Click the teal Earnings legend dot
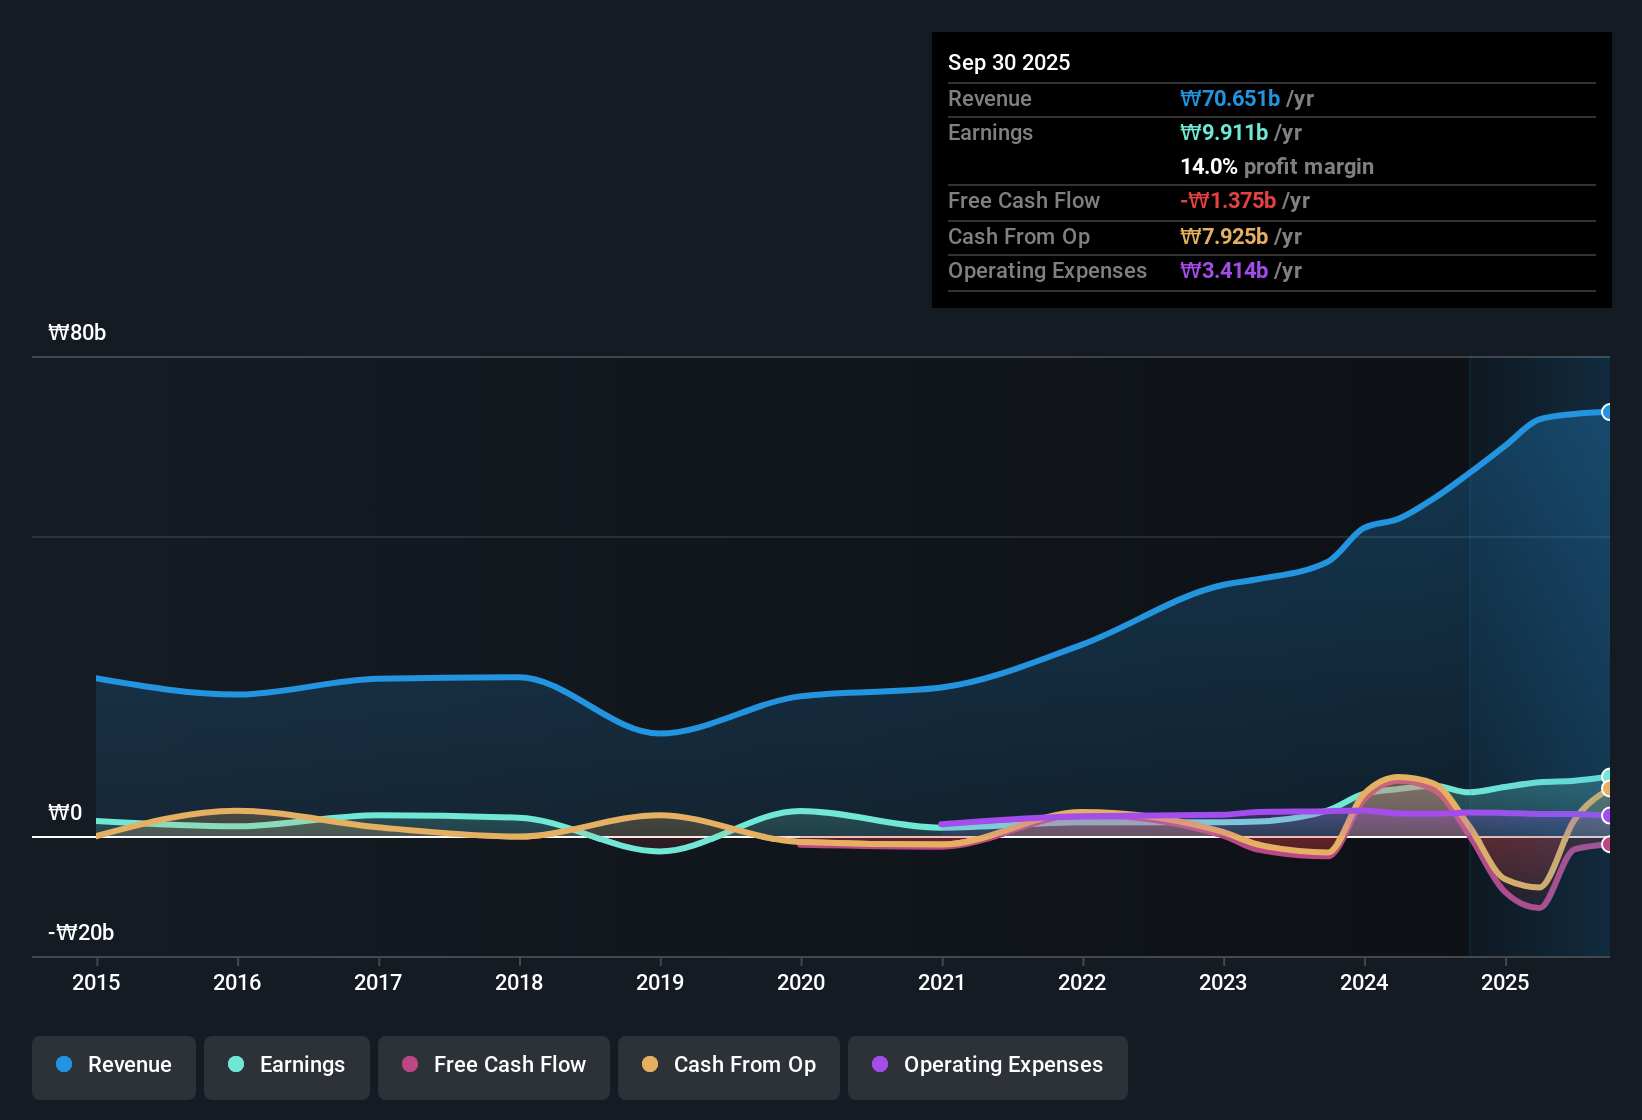 tap(236, 1065)
